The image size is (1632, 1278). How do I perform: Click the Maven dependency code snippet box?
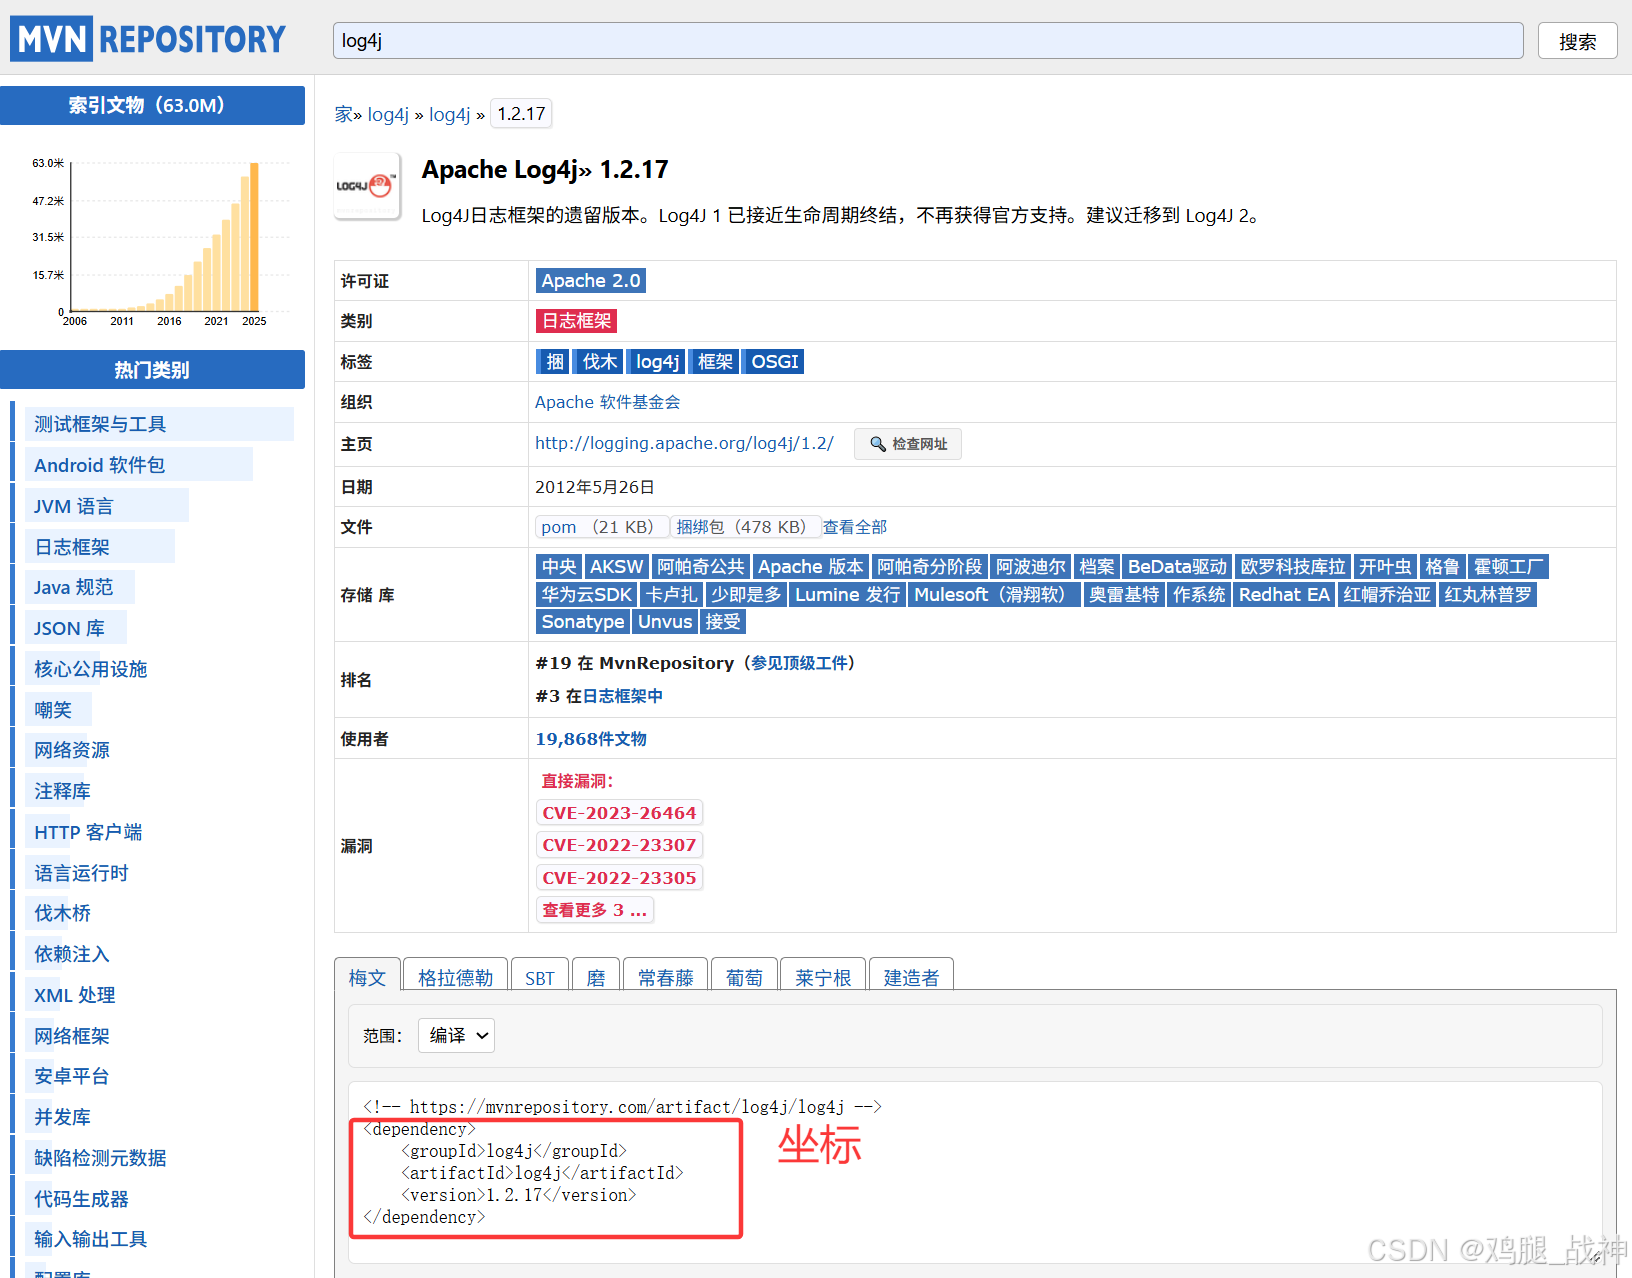tap(974, 1173)
